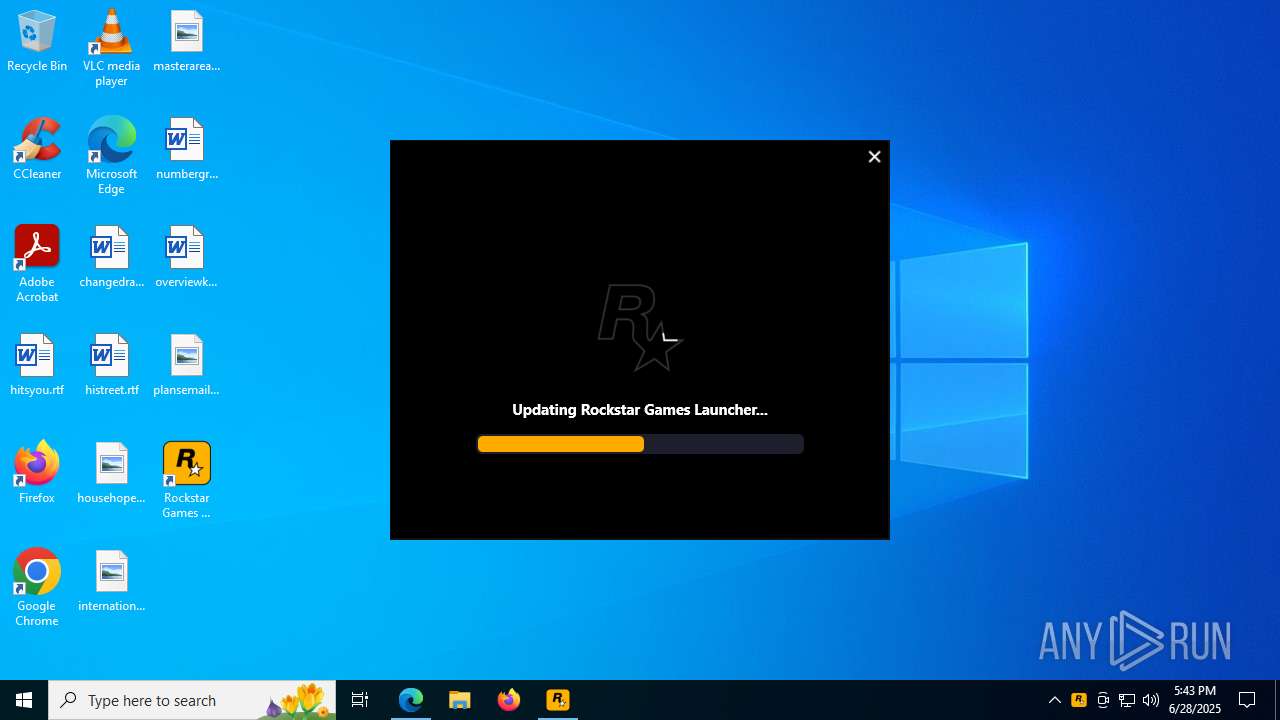This screenshot has height=720, width=1280.
Task: Select the numbergr Word document icon
Action: (x=186, y=150)
